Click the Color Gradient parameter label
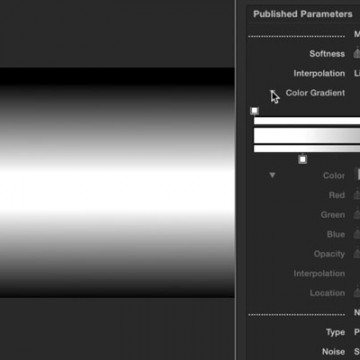Image resolution: width=360 pixels, height=360 pixels. 315,93
